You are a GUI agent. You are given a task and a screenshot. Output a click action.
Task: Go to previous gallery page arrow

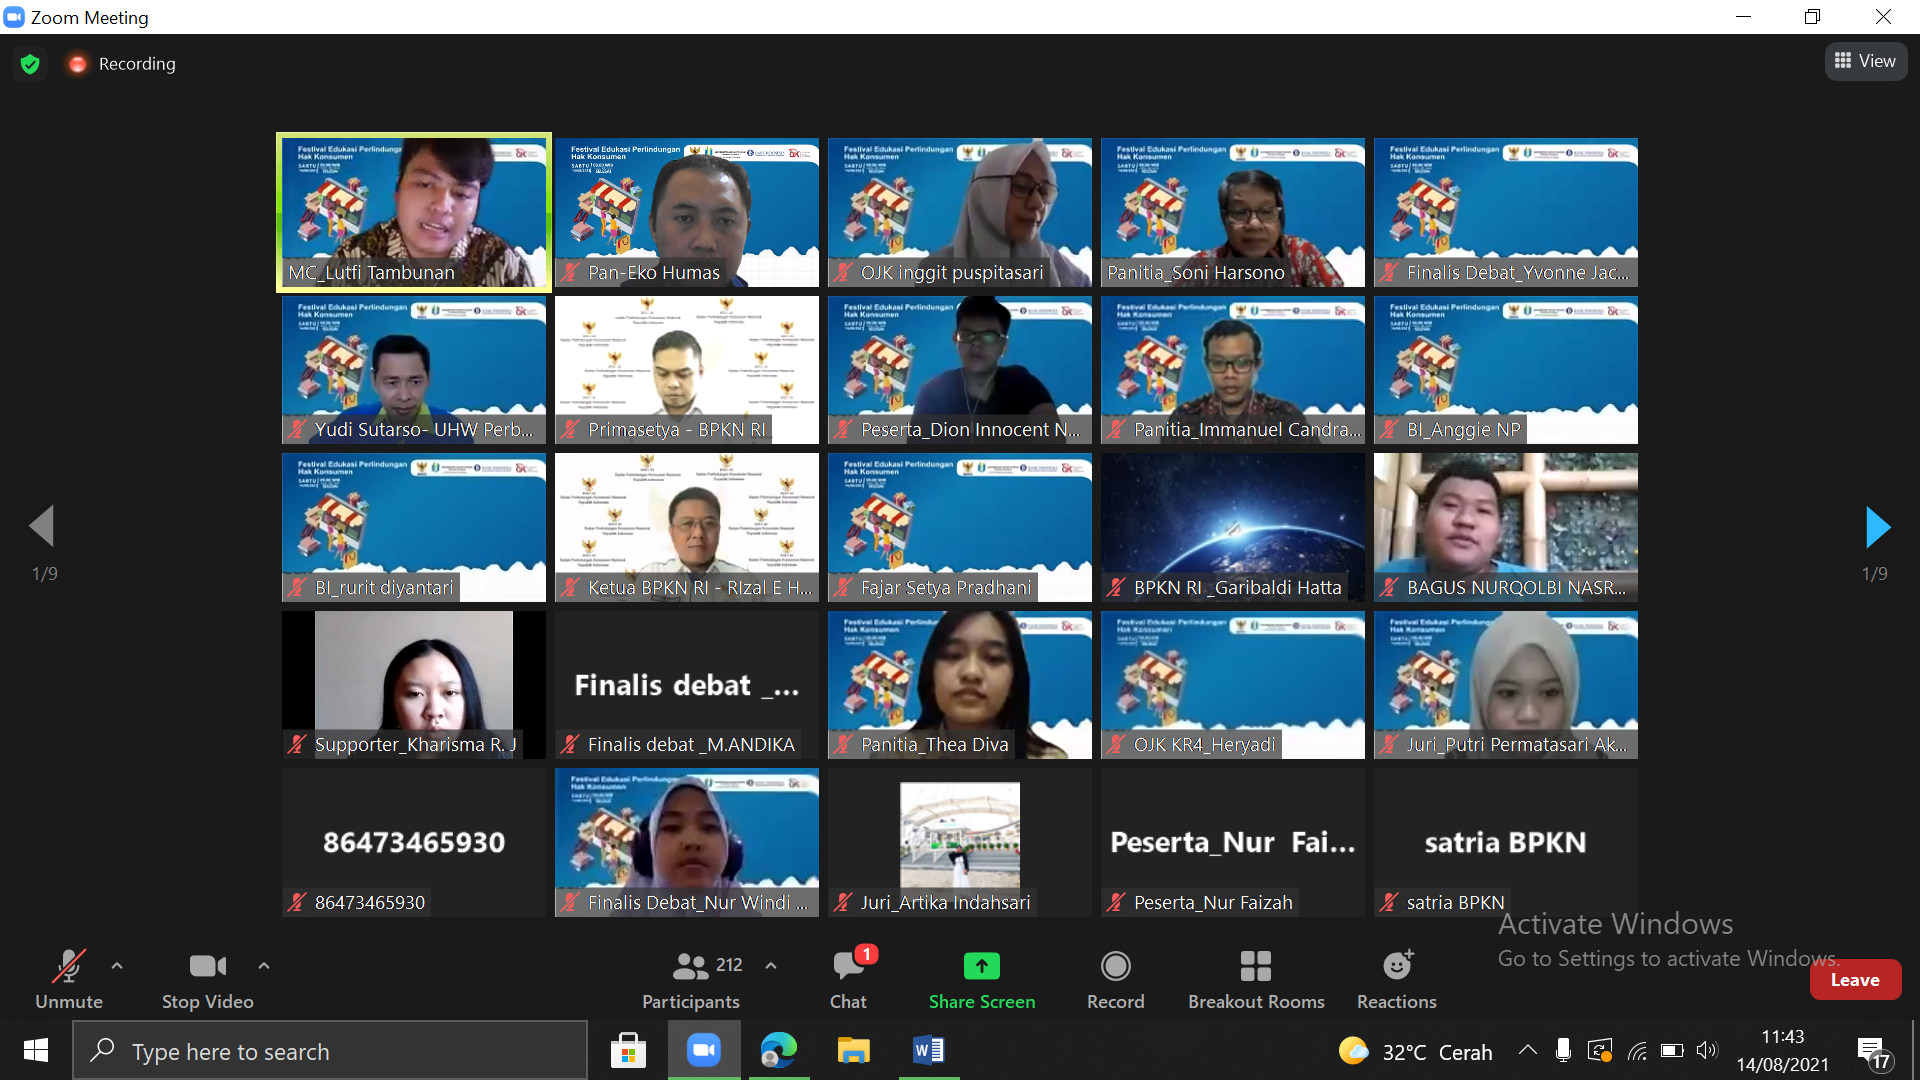click(42, 526)
